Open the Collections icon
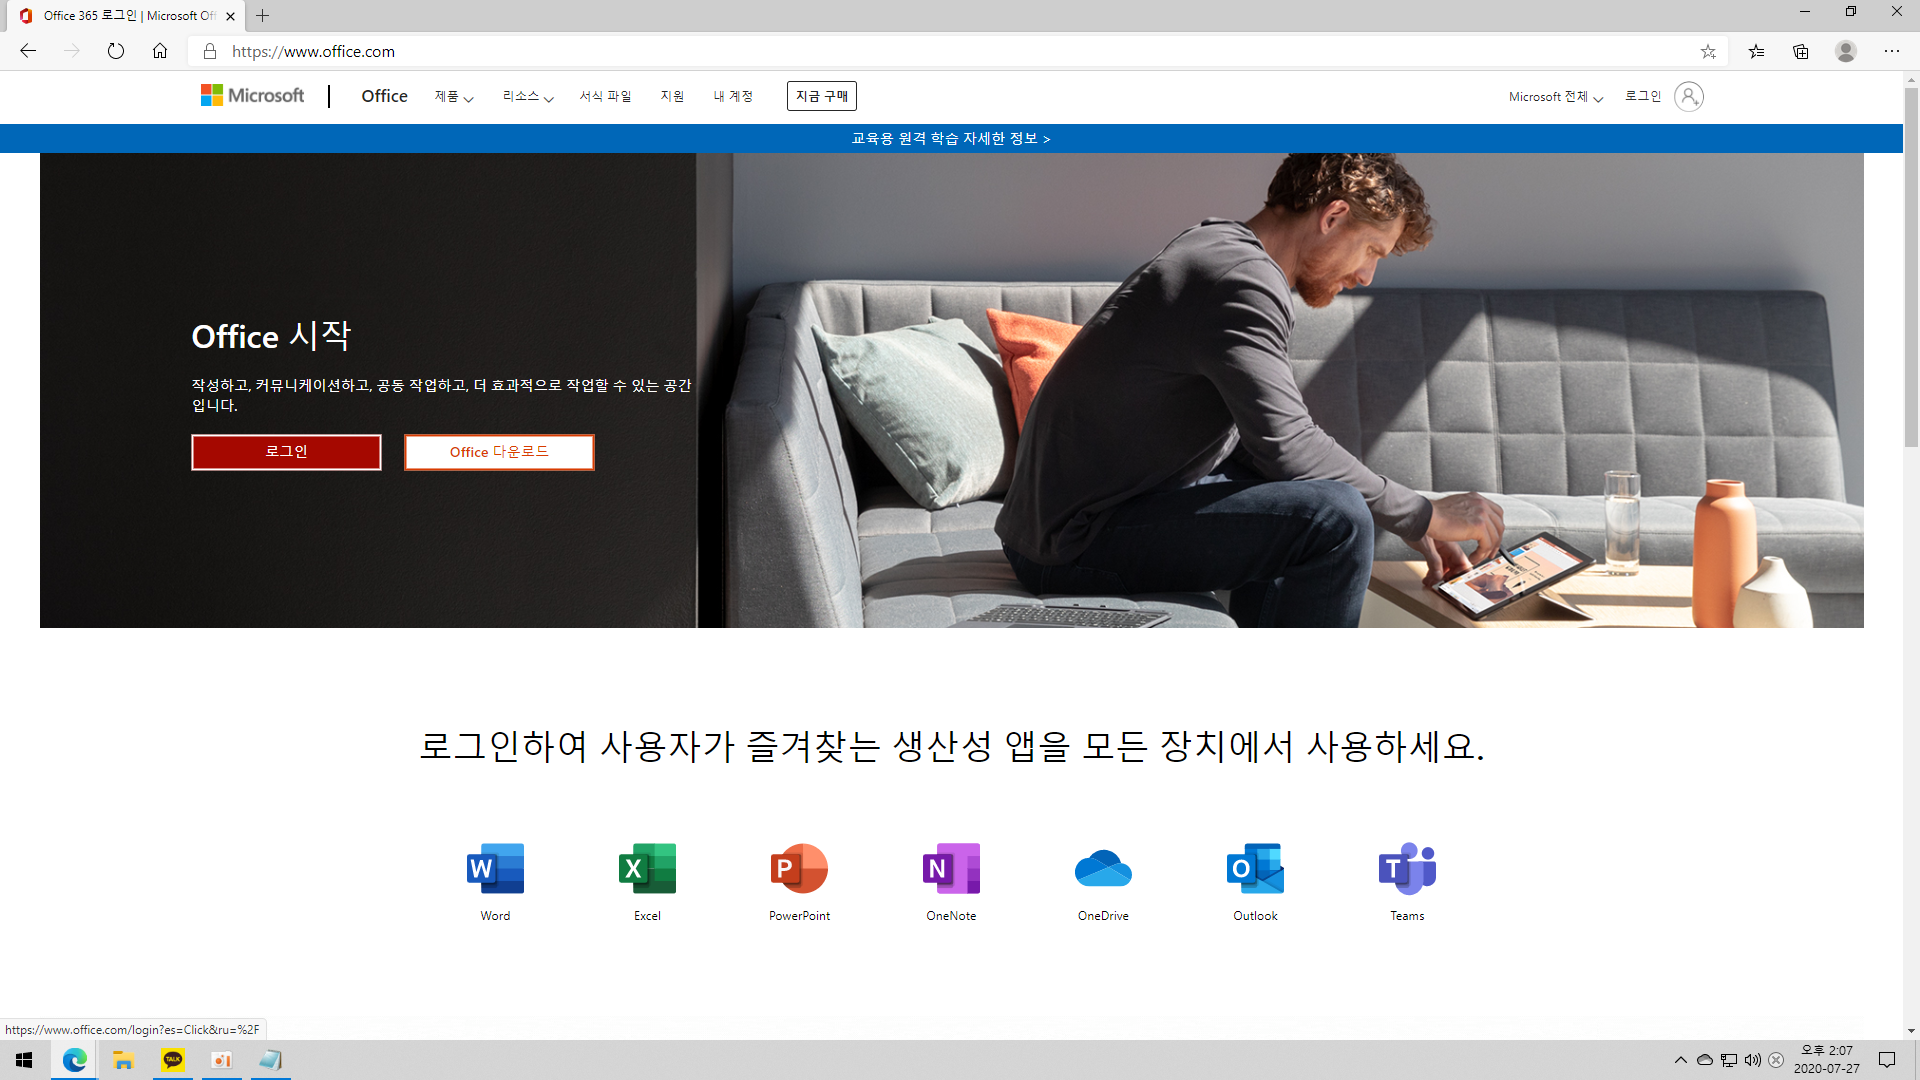Image resolution: width=1920 pixels, height=1080 pixels. (1801, 51)
